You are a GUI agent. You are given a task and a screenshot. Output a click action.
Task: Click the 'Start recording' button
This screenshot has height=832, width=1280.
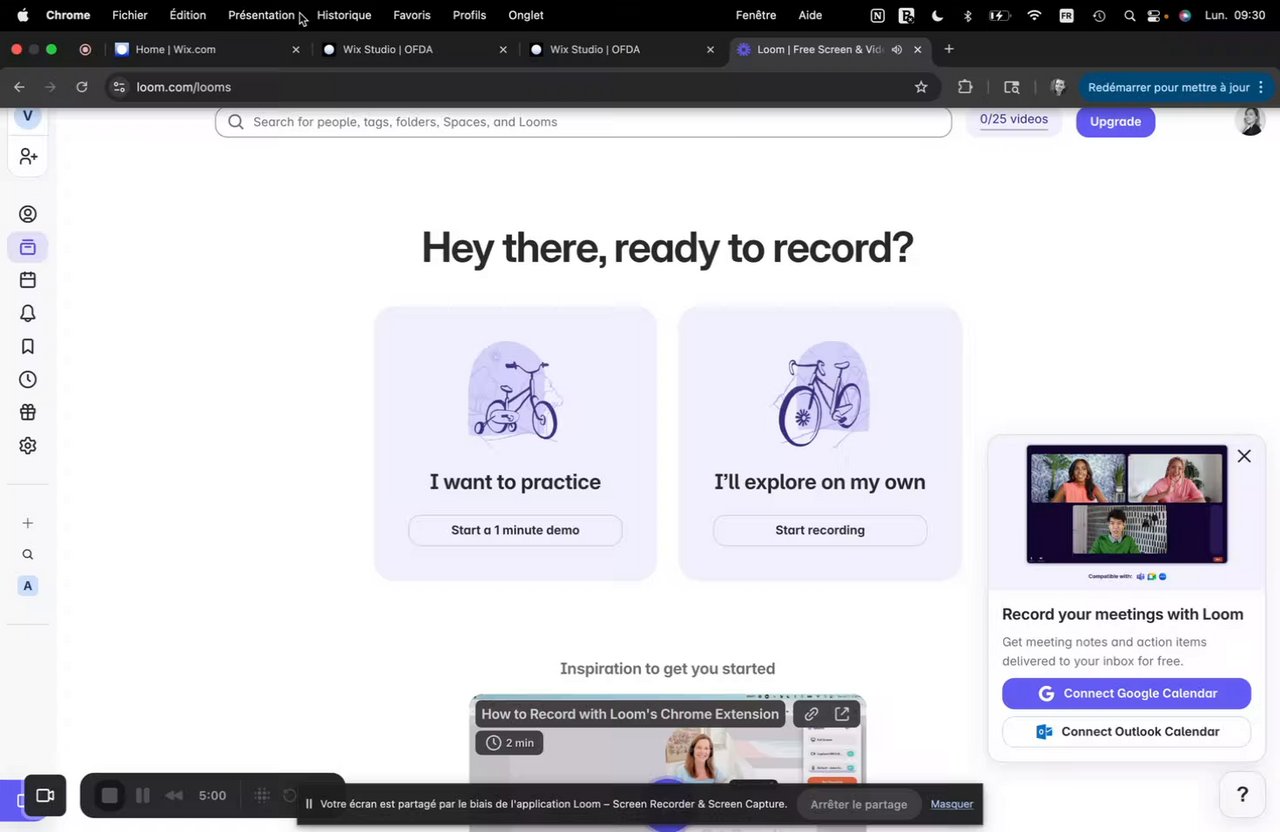(820, 530)
